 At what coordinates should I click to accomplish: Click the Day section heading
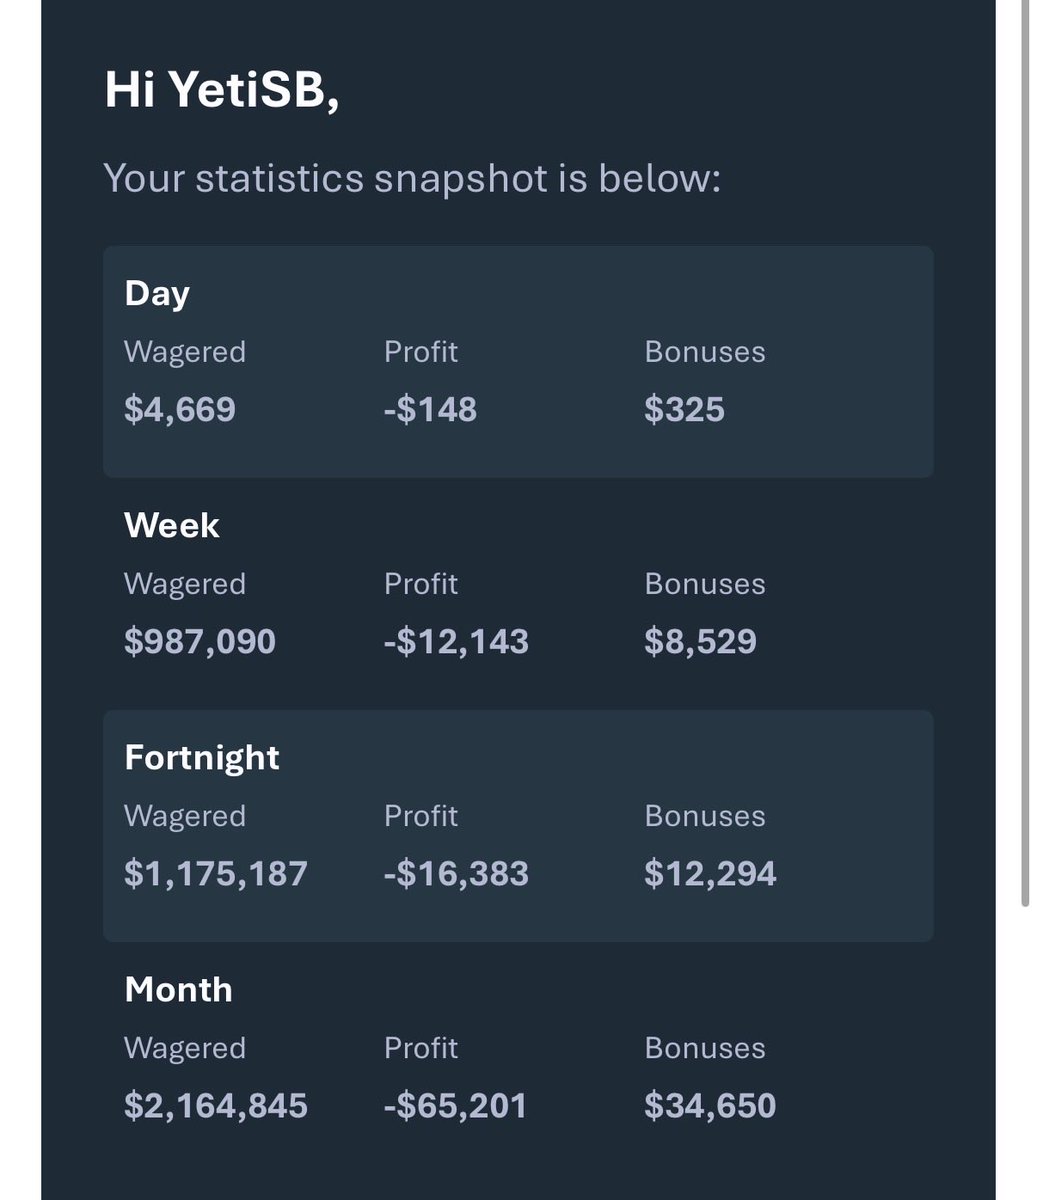pos(157,293)
